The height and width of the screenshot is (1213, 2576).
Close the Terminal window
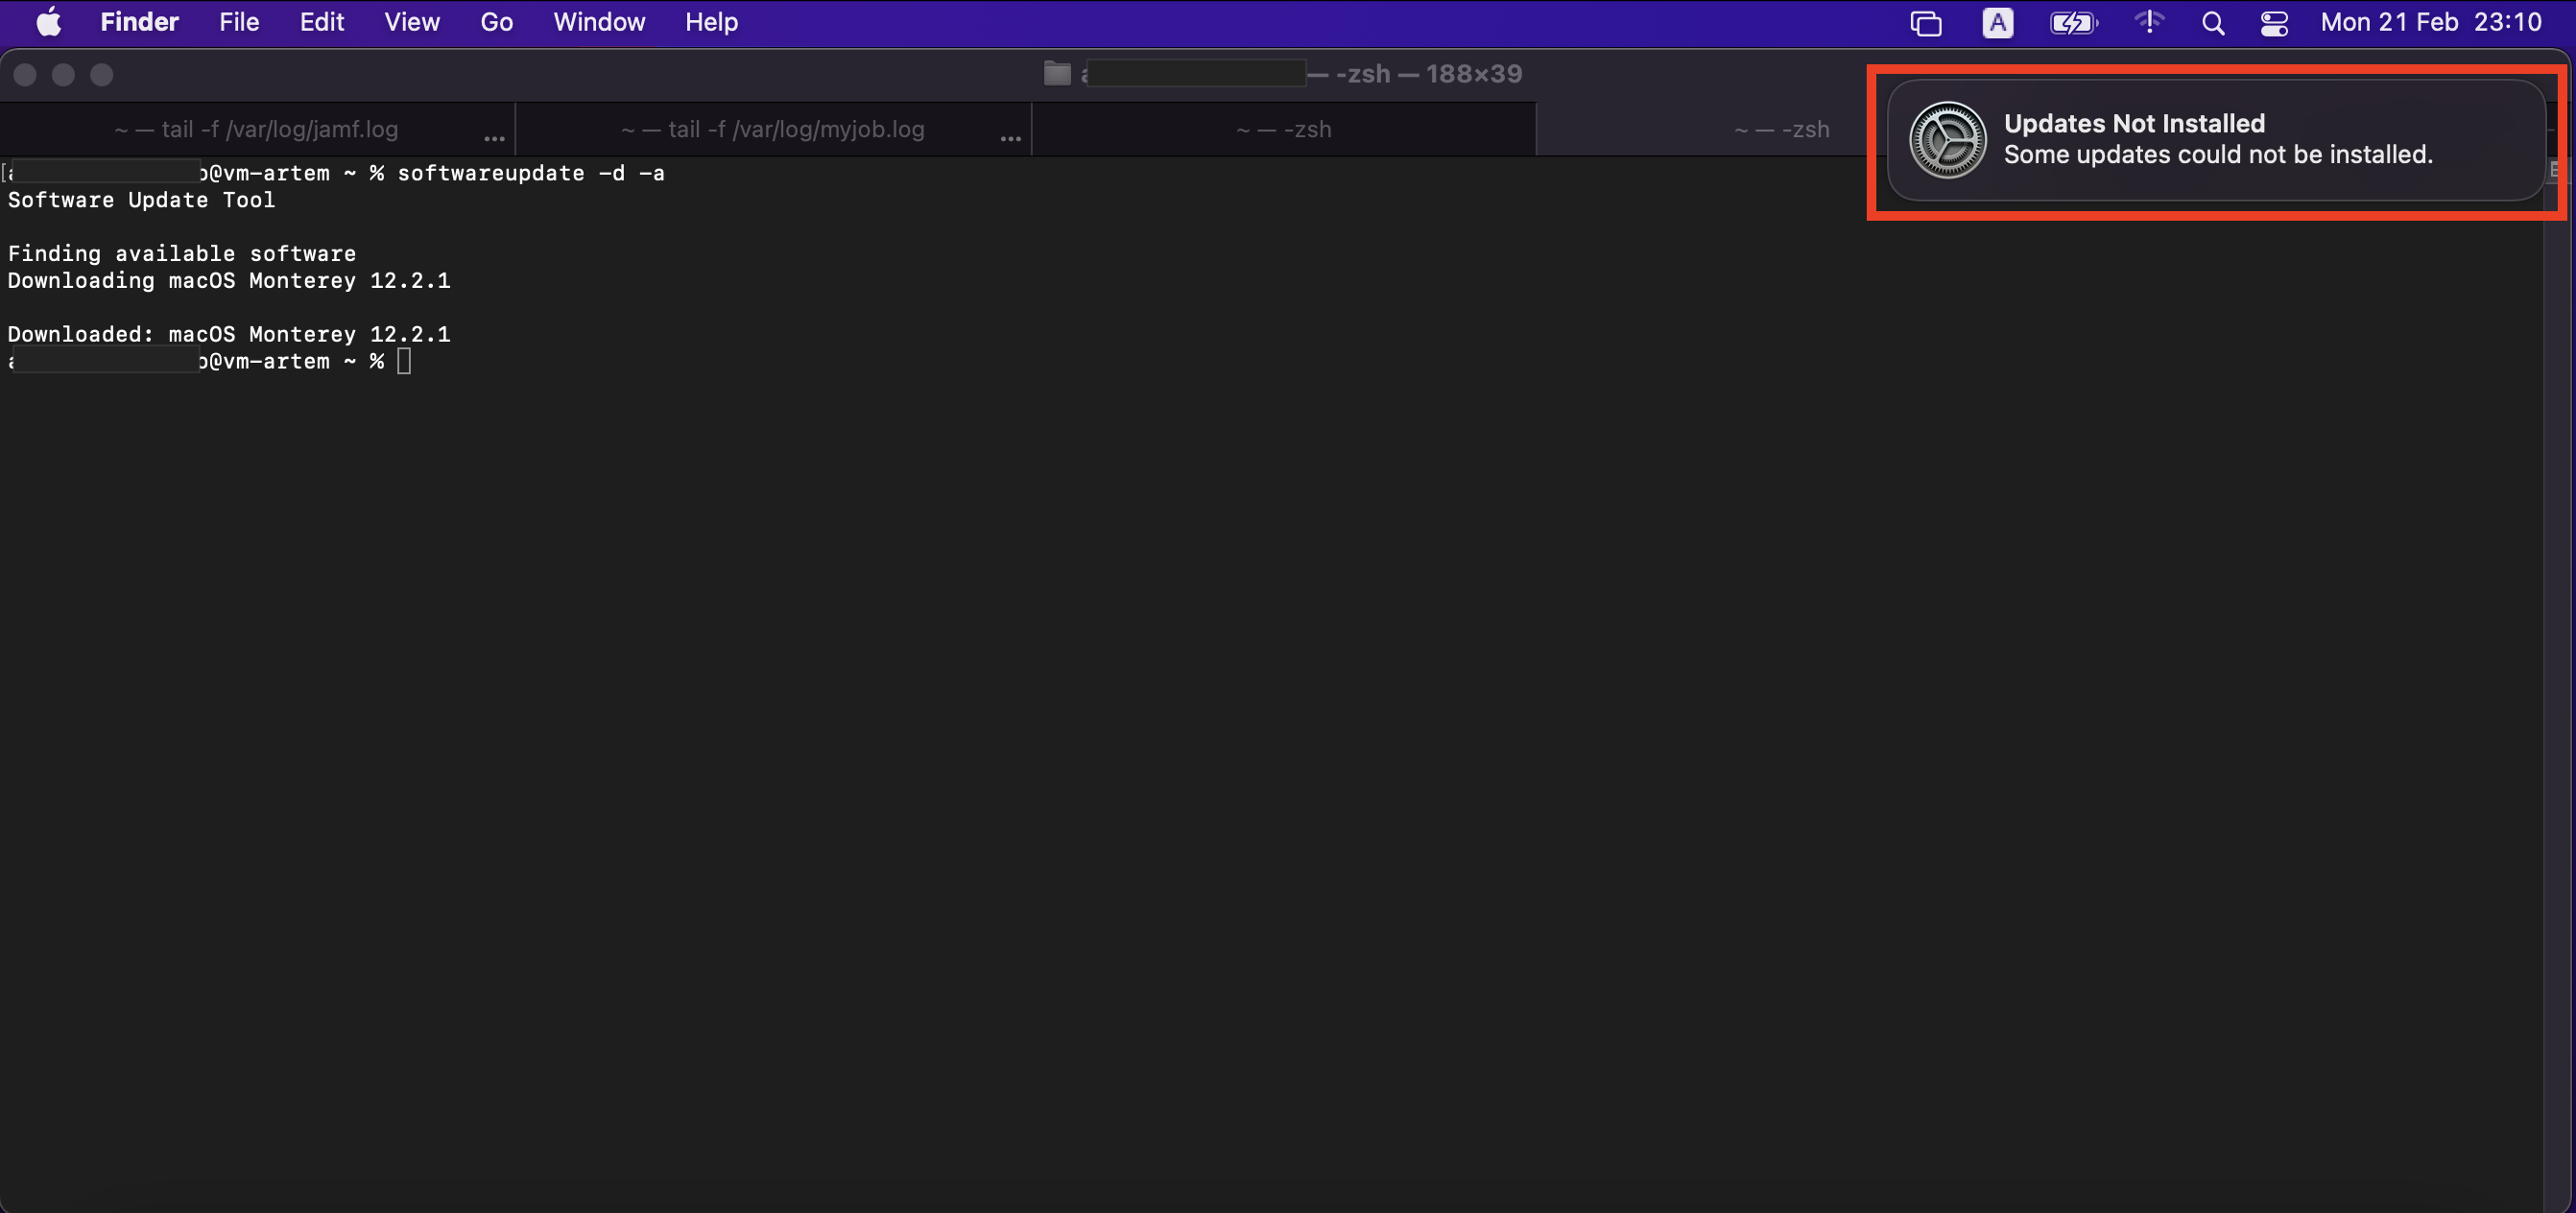25,75
